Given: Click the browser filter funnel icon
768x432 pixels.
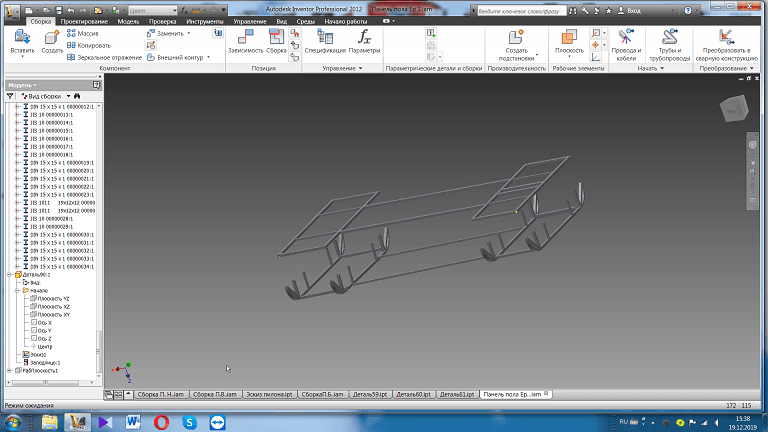Looking at the screenshot, I should 10,96.
